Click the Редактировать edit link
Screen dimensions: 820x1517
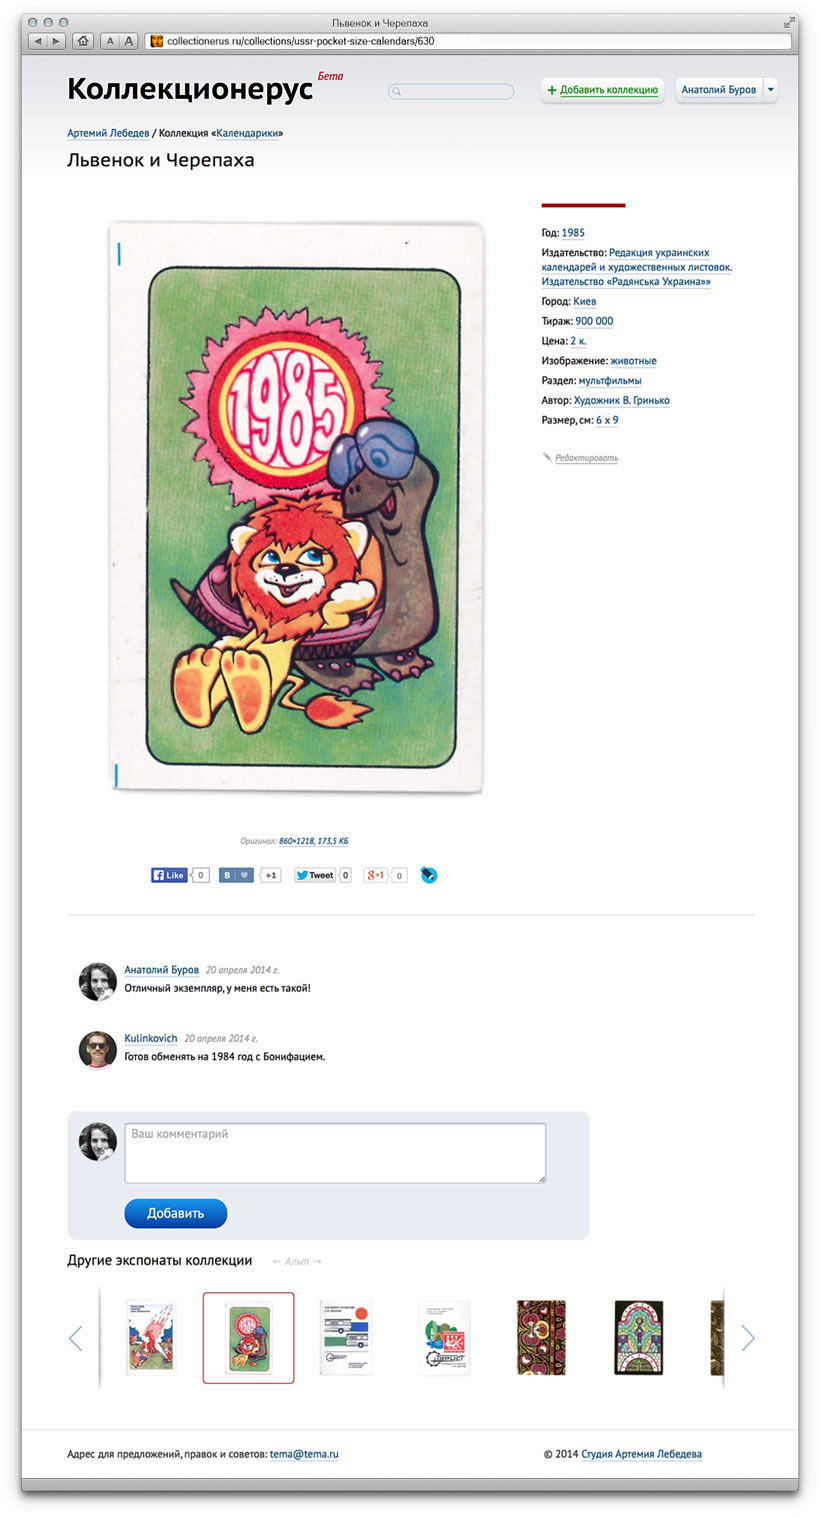[x=586, y=458]
